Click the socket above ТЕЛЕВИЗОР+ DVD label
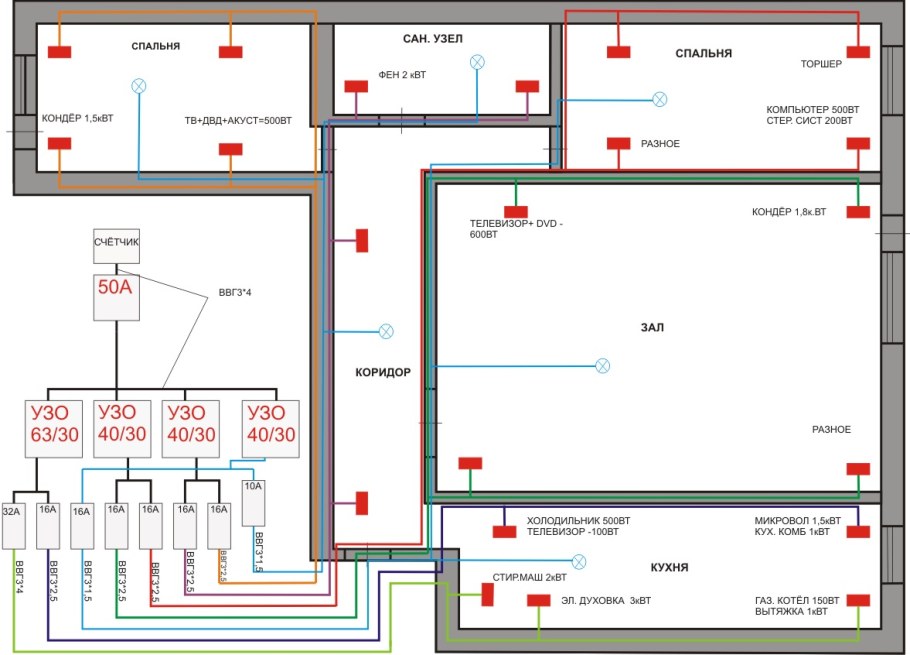Viewport: 910px width, 655px height. [515, 212]
